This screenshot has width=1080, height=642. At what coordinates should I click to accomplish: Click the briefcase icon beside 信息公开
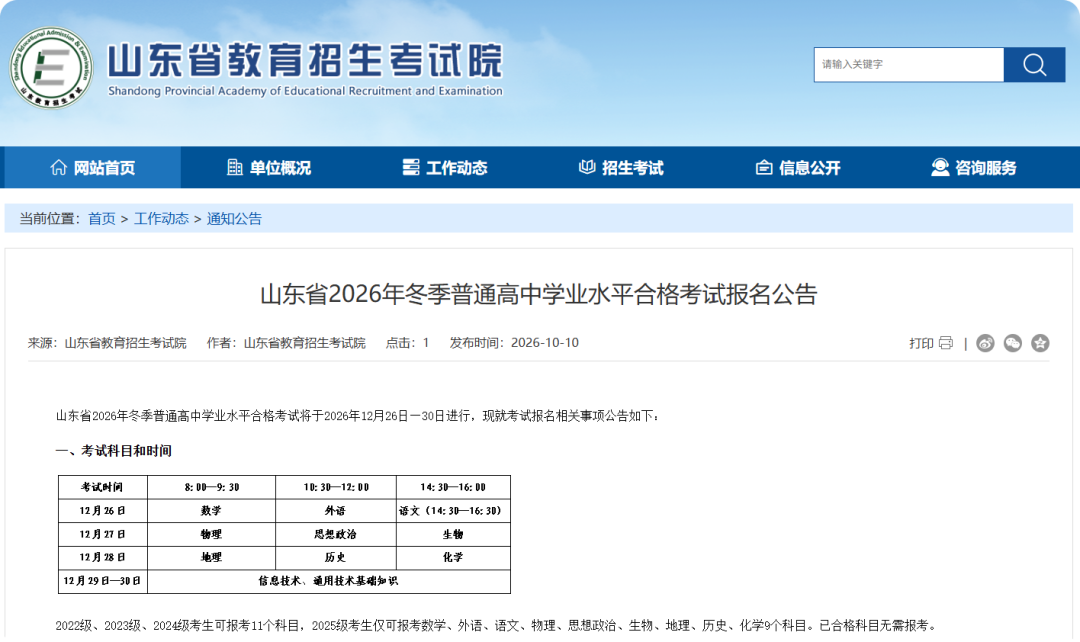click(x=764, y=167)
